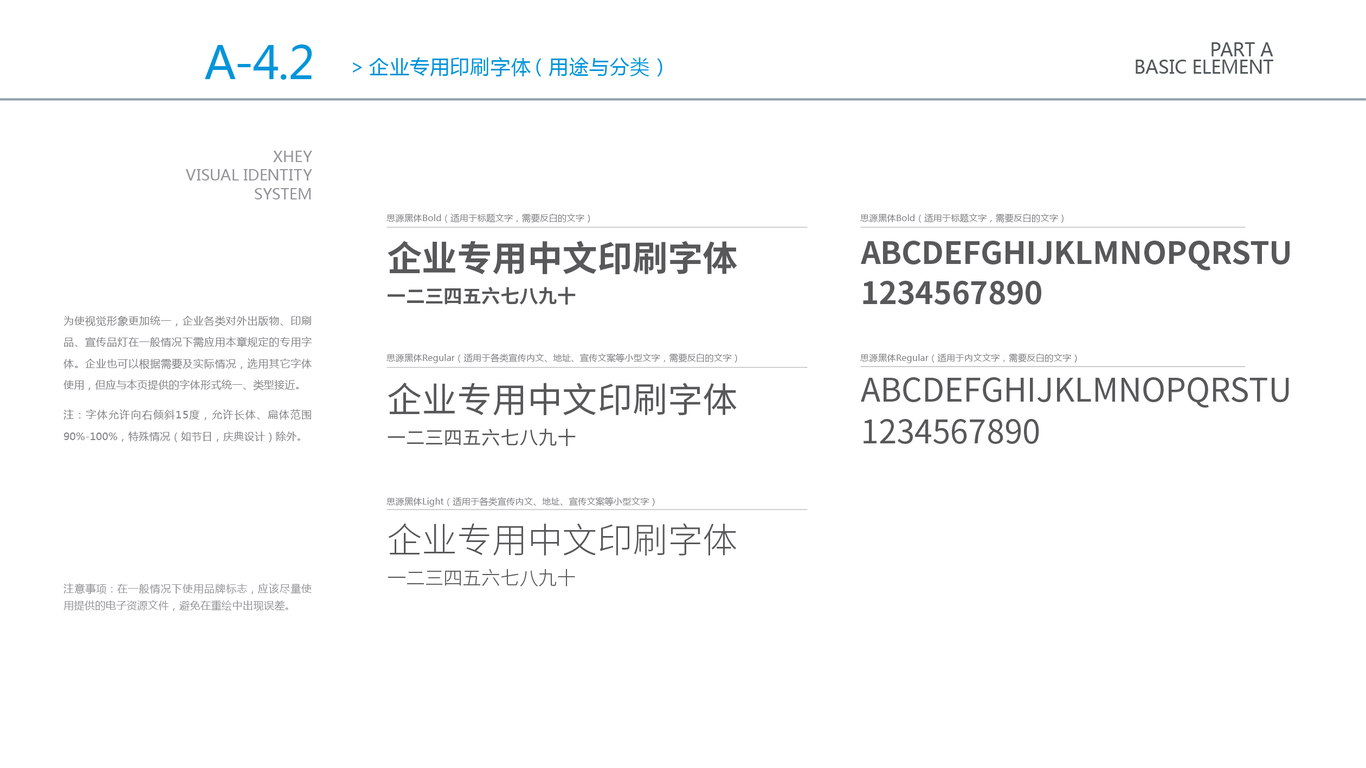Click the note line "注：字体允许向右倾斜15度"
Image resolution: width=1366 pixels, height=768 pixels.
coord(188,414)
